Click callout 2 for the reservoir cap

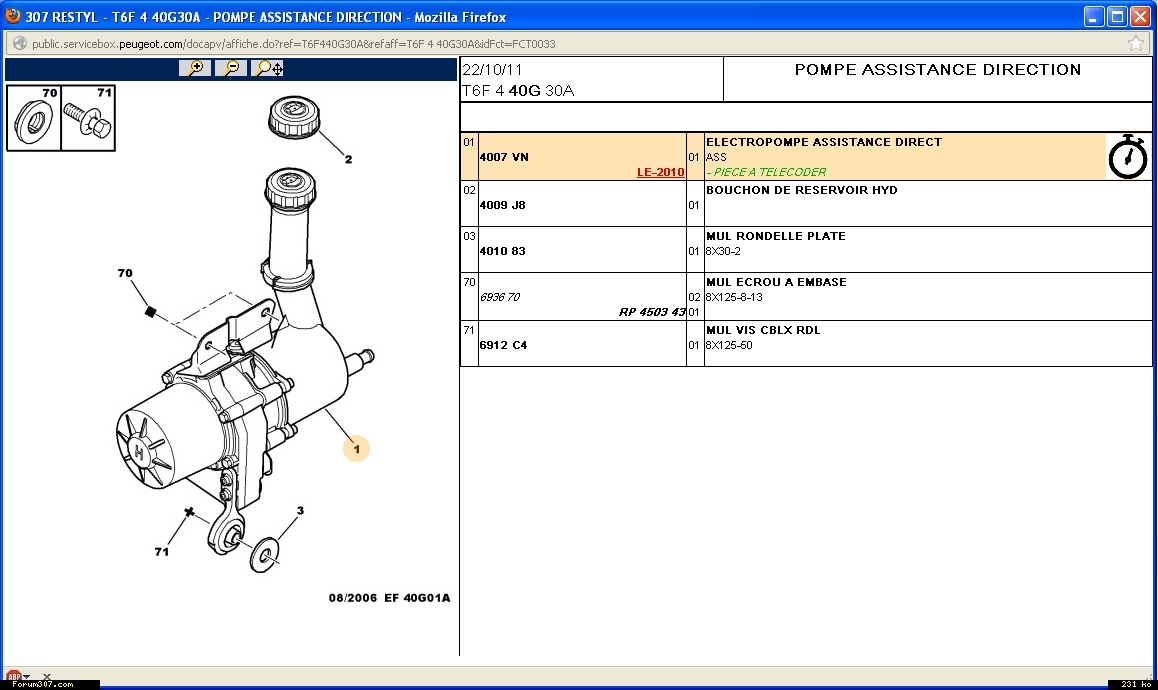pos(348,159)
